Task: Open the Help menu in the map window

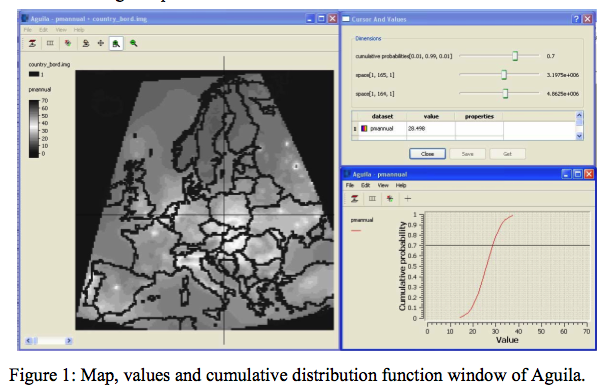Action: (79, 30)
